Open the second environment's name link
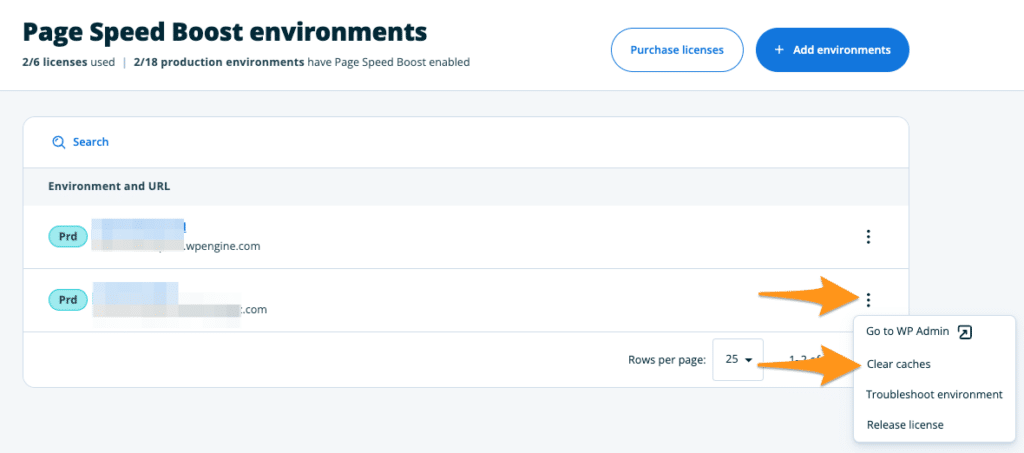1024x453 pixels. (x=135, y=291)
